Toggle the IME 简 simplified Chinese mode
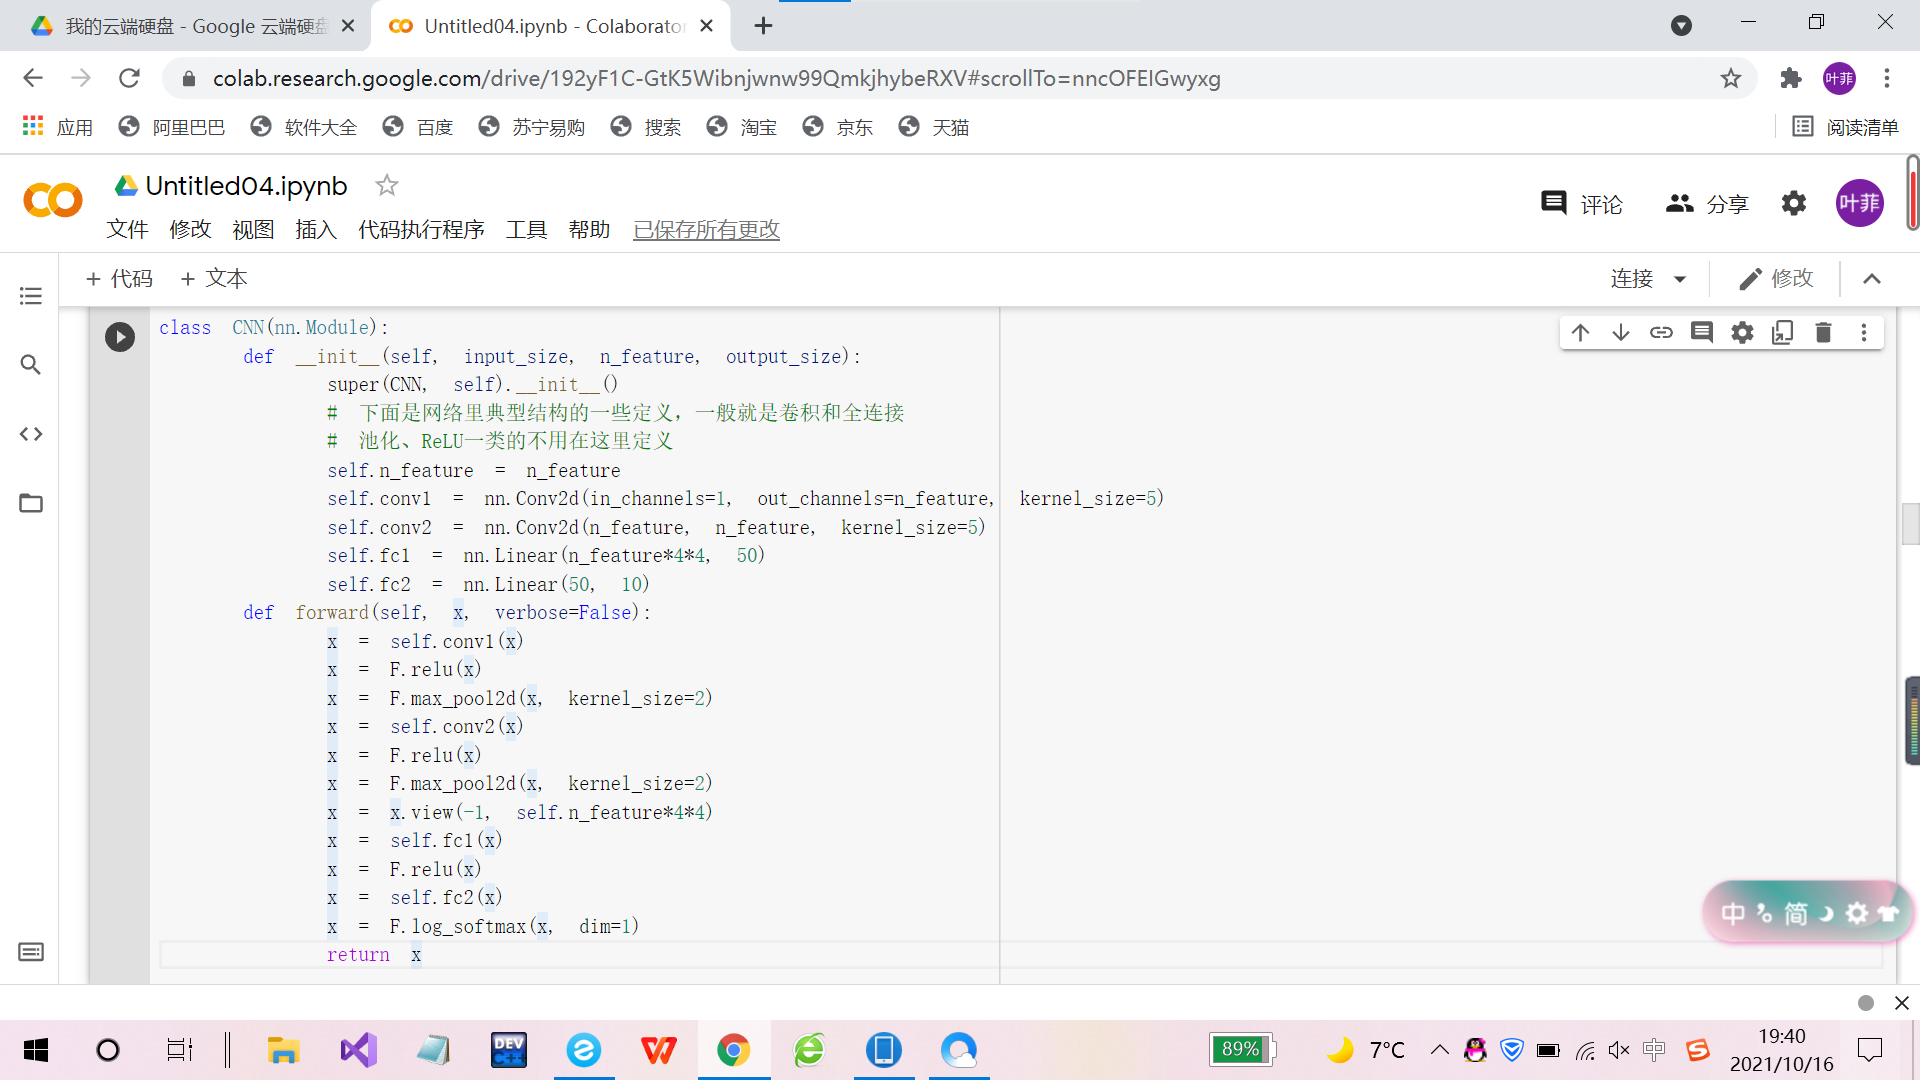 [x=1796, y=913]
